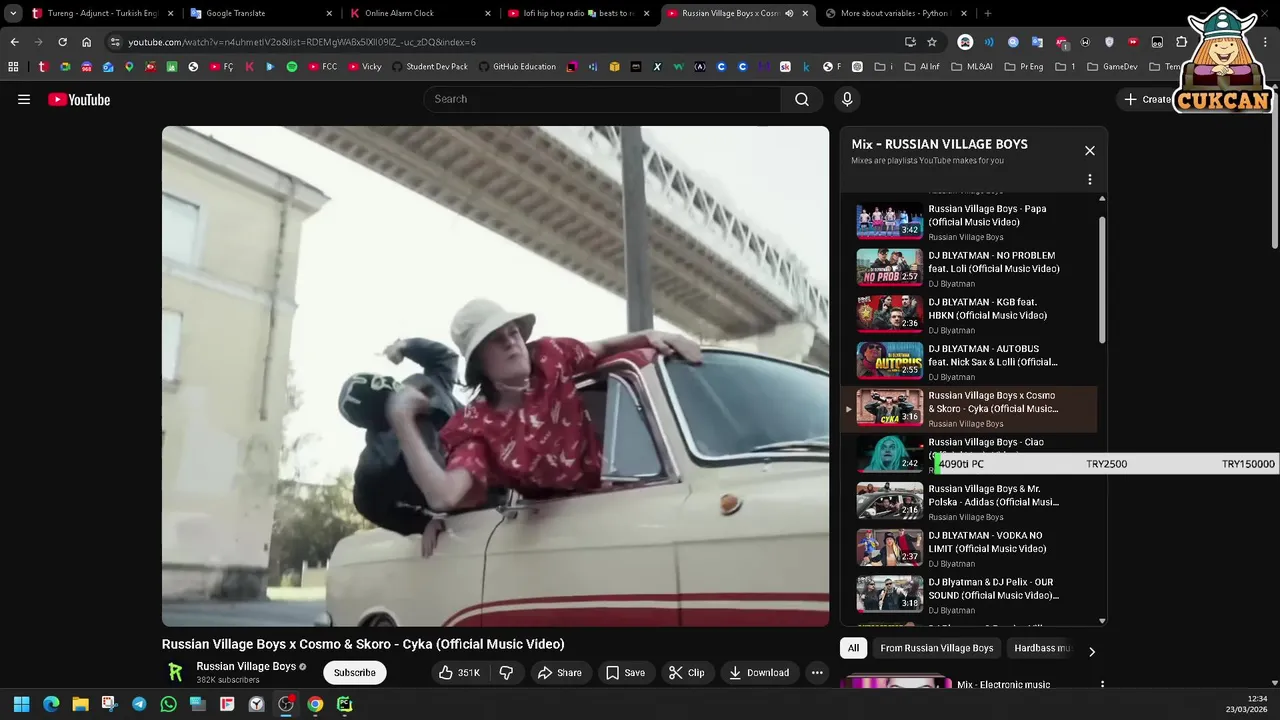1280x720 pixels.
Task: Play Adidas Official Music Video entry
Action: point(968,501)
